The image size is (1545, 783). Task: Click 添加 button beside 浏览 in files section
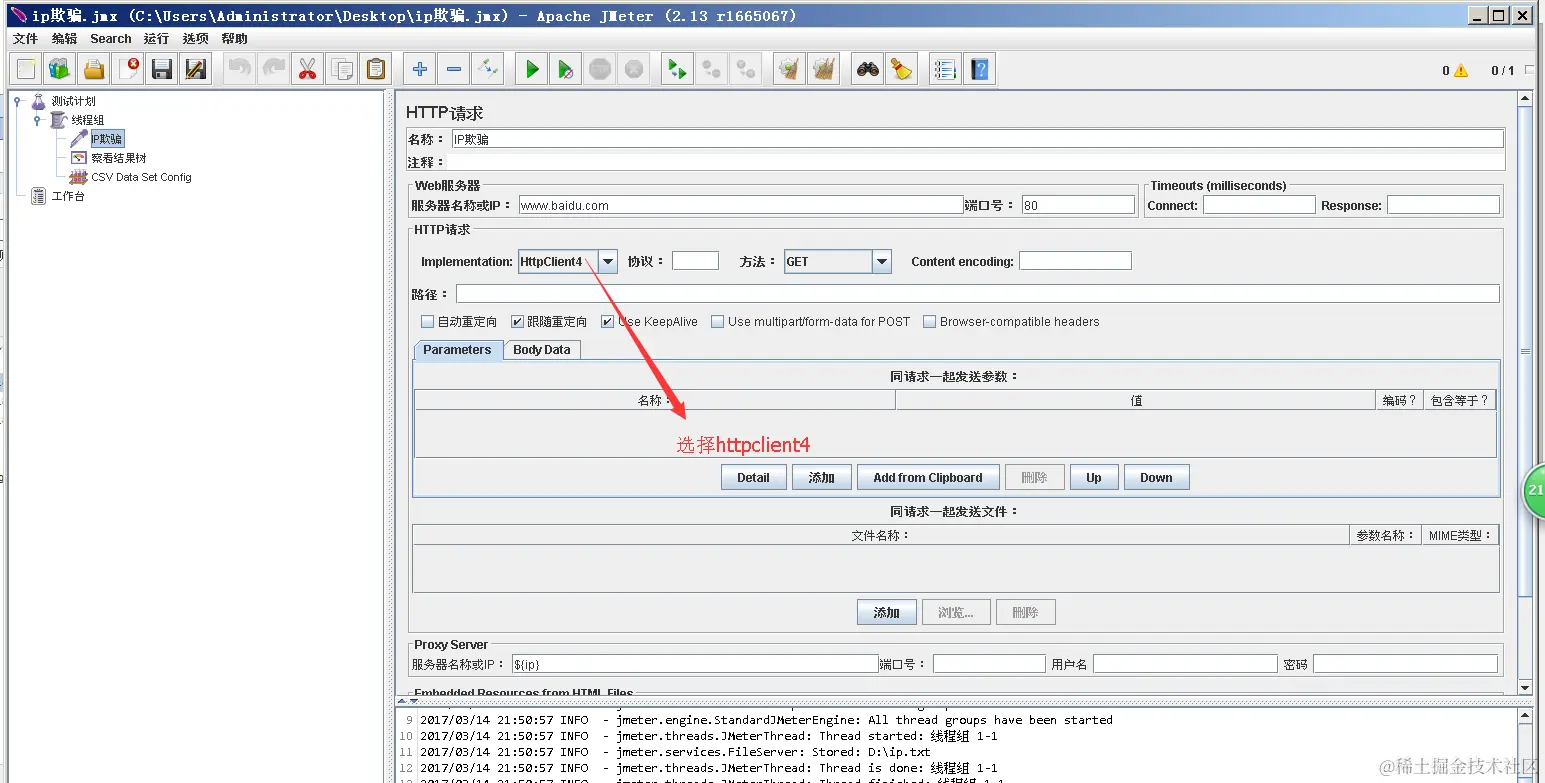tap(887, 612)
